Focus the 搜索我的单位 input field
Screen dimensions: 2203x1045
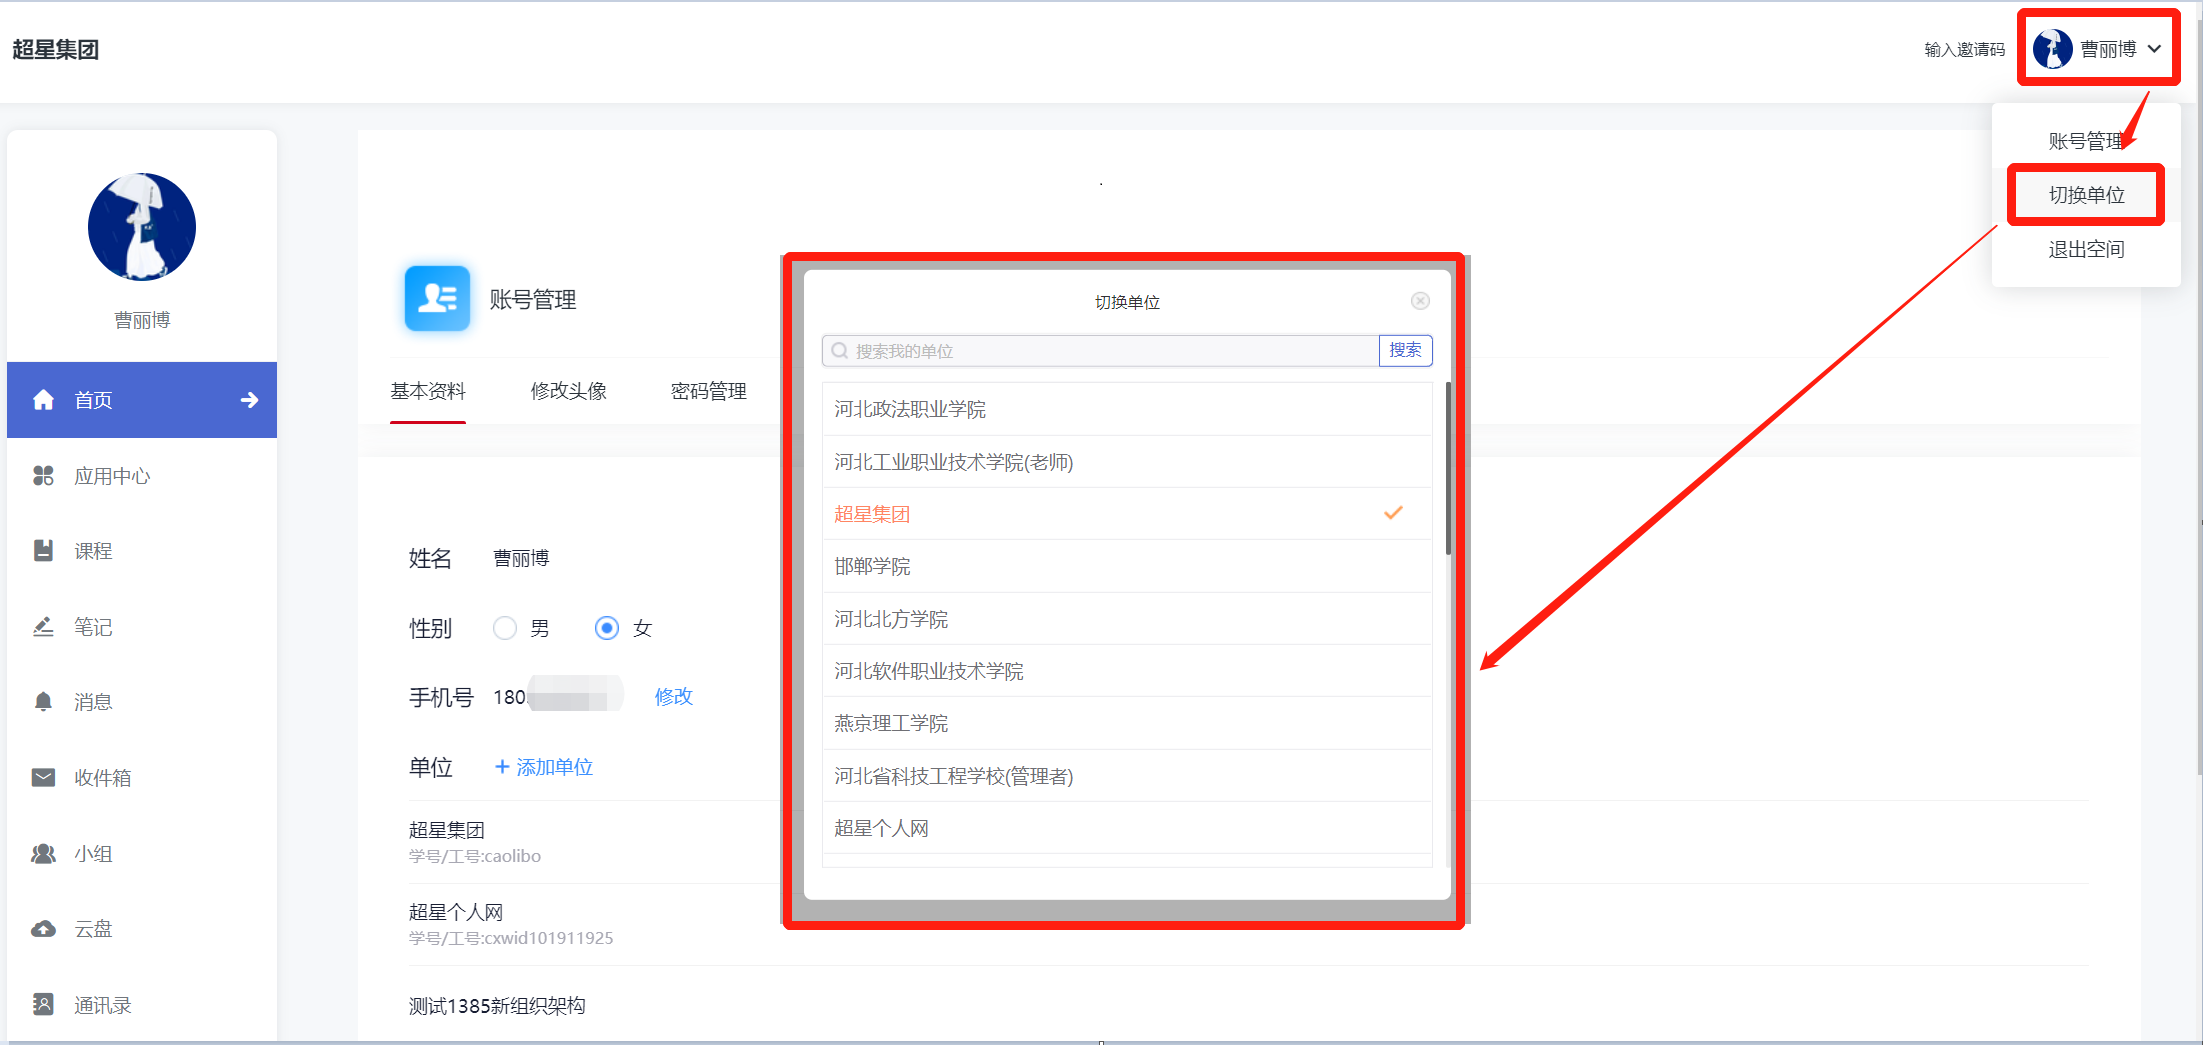(1100, 351)
